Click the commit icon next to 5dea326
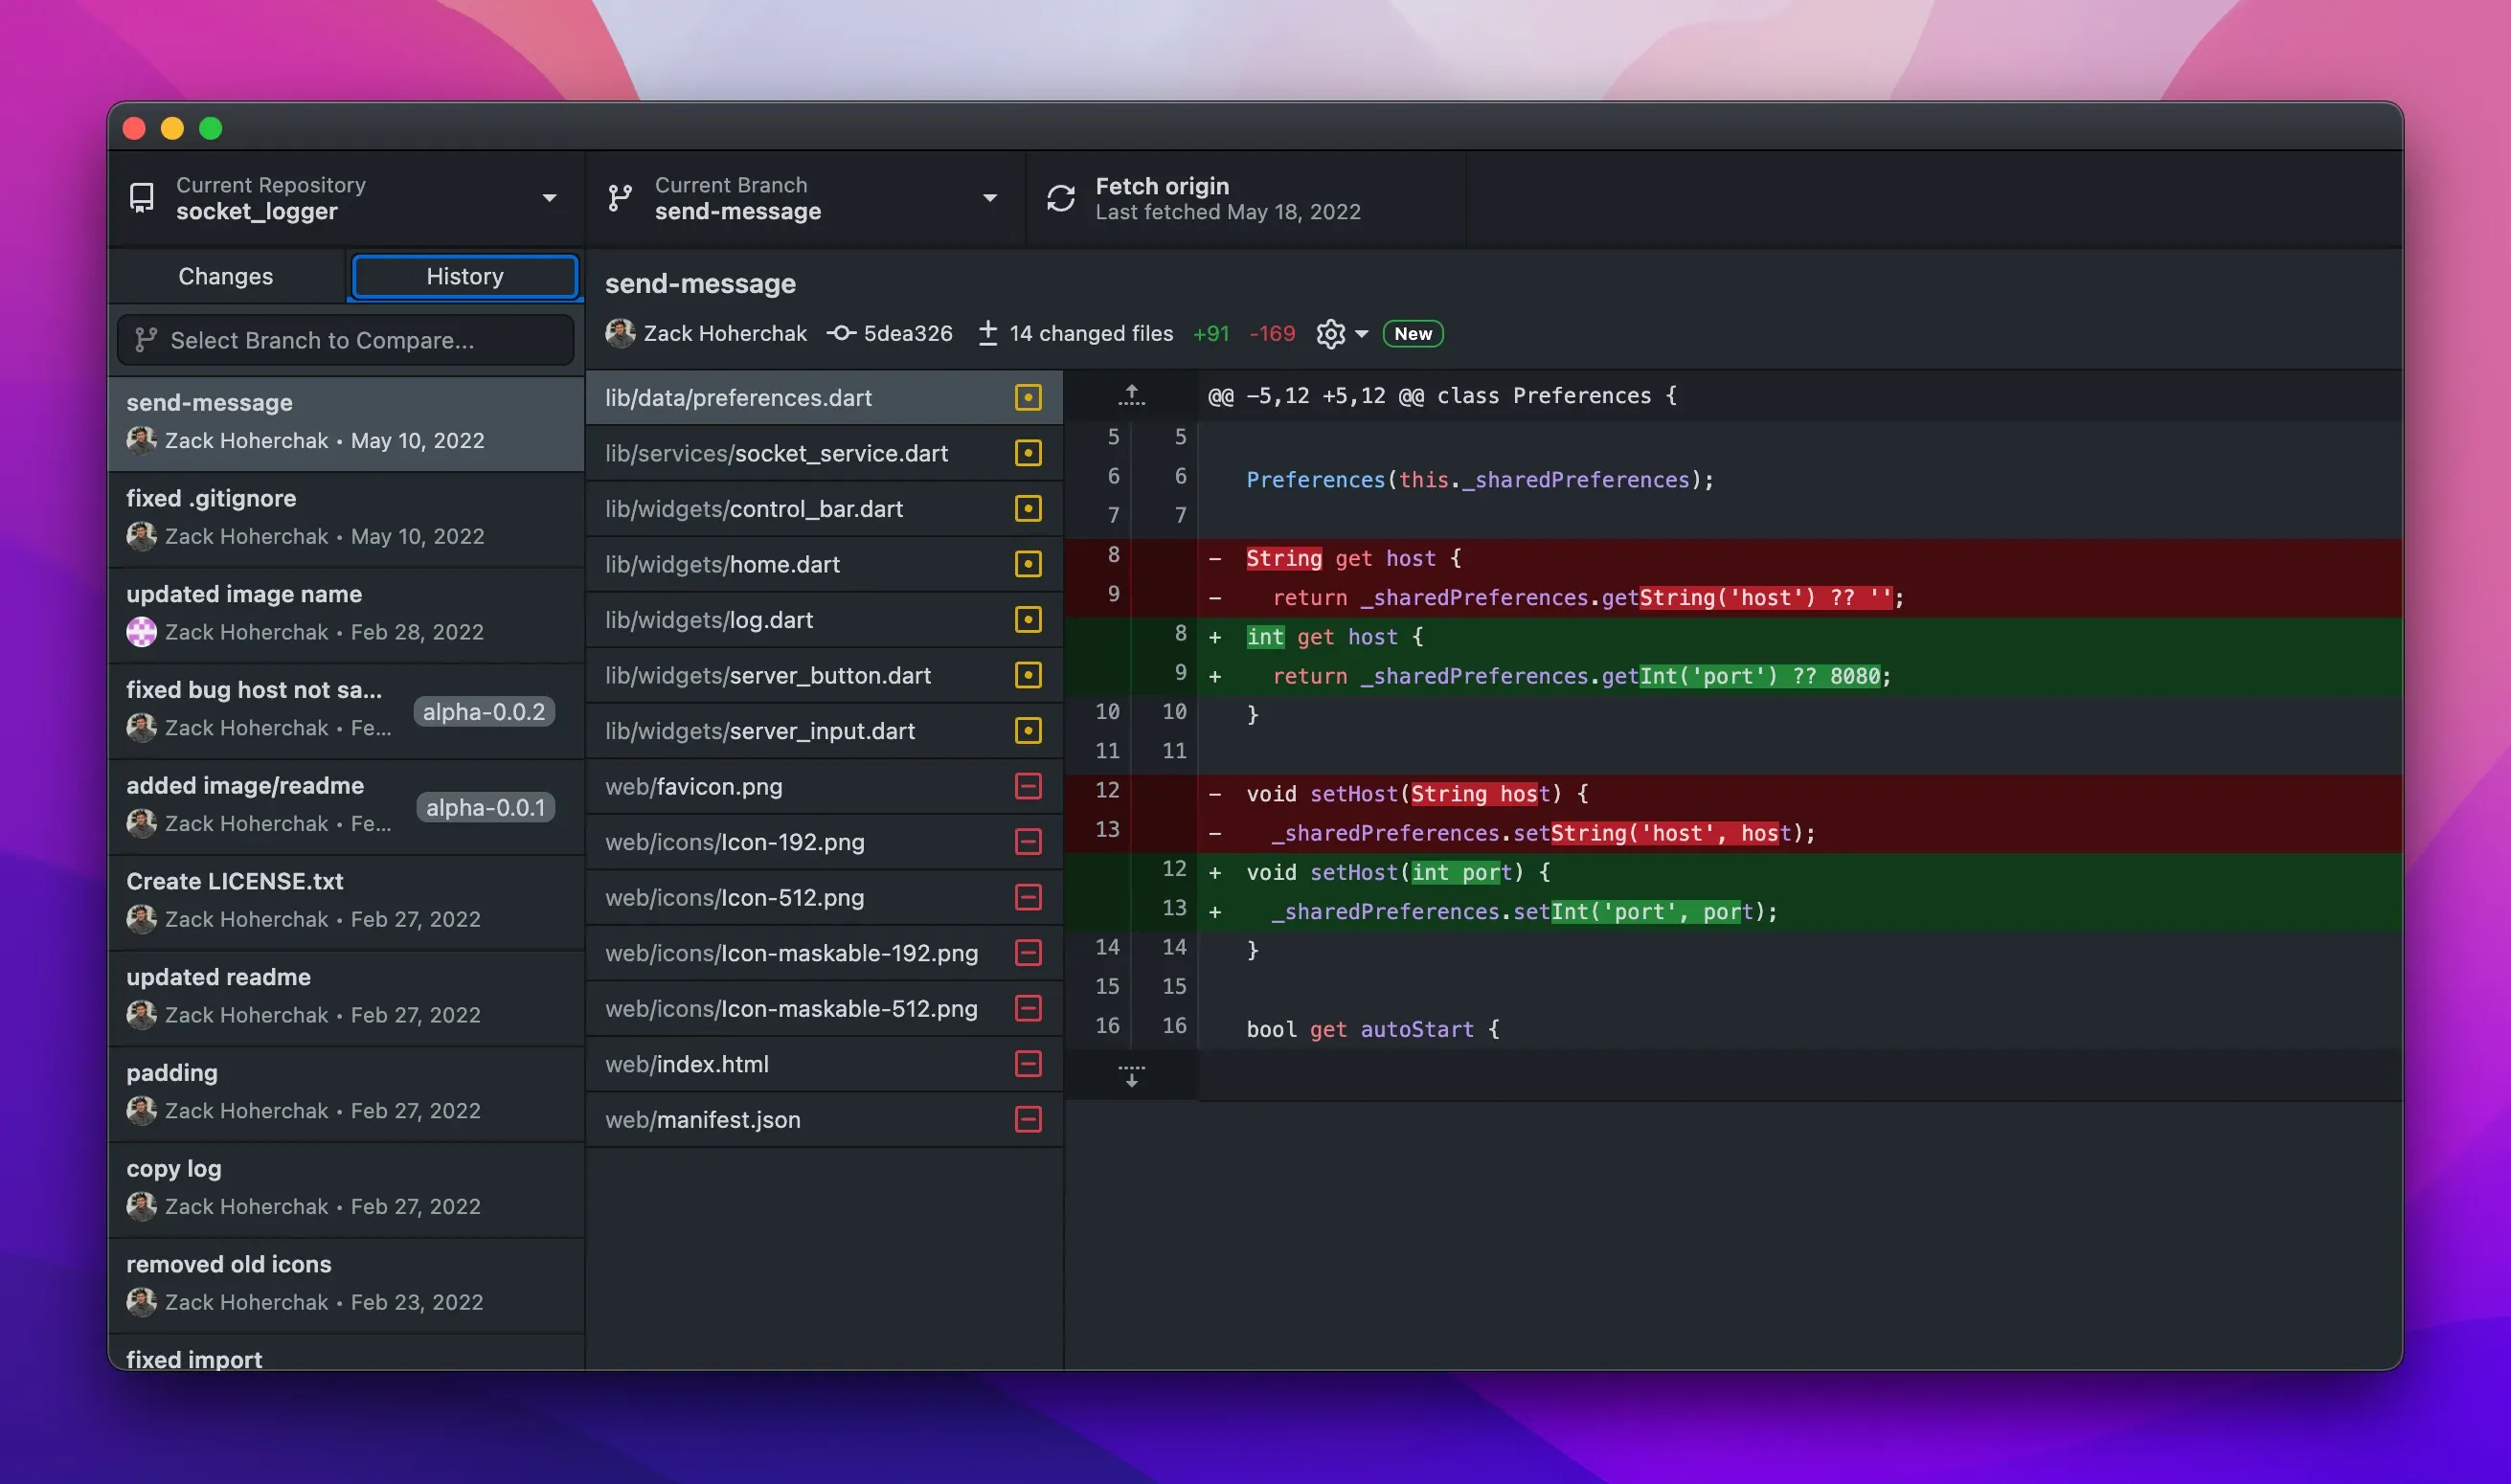This screenshot has width=2511, height=1484. tap(841, 333)
